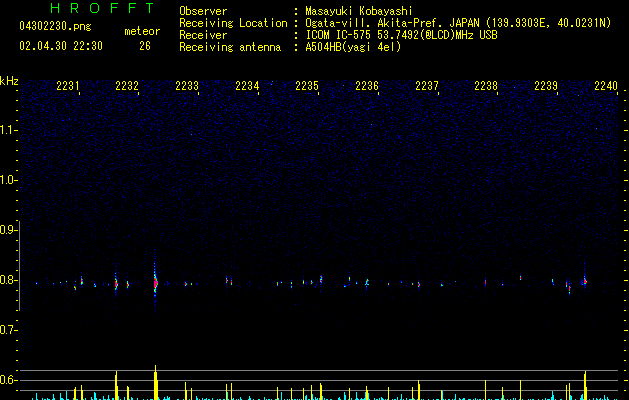Click the 0.8 kHz axis label
Image resolution: width=629 pixels, height=400 pixels.
tap(8, 280)
